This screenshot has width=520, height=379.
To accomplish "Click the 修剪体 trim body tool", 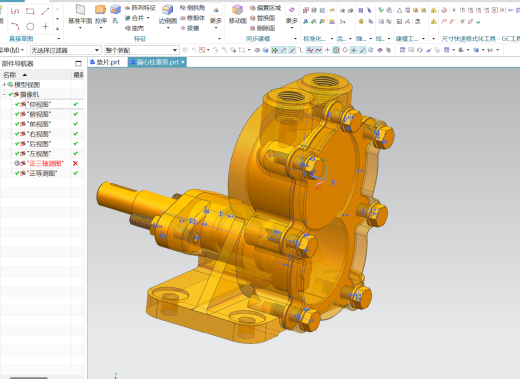I will click(x=192, y=18).
